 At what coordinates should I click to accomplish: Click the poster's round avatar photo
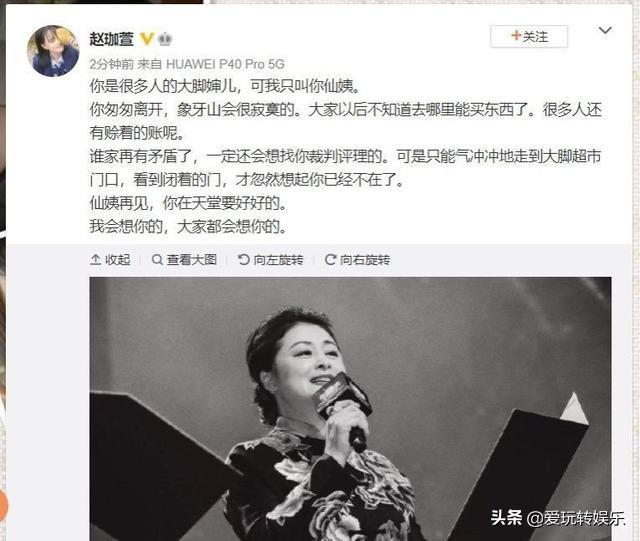(x=53, y=51)
